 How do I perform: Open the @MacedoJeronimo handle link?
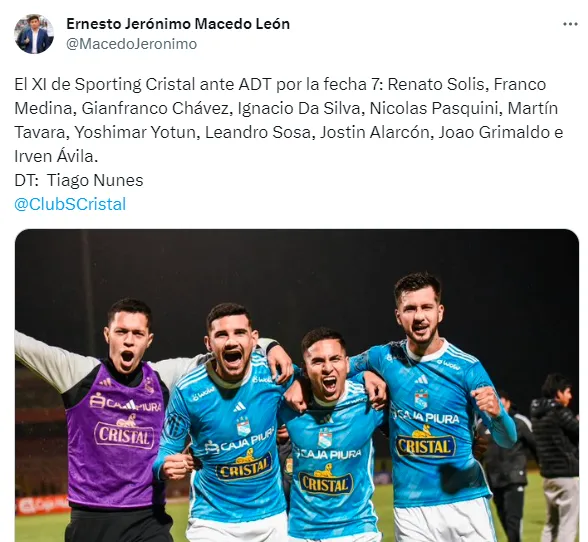[x=132, y=44]
